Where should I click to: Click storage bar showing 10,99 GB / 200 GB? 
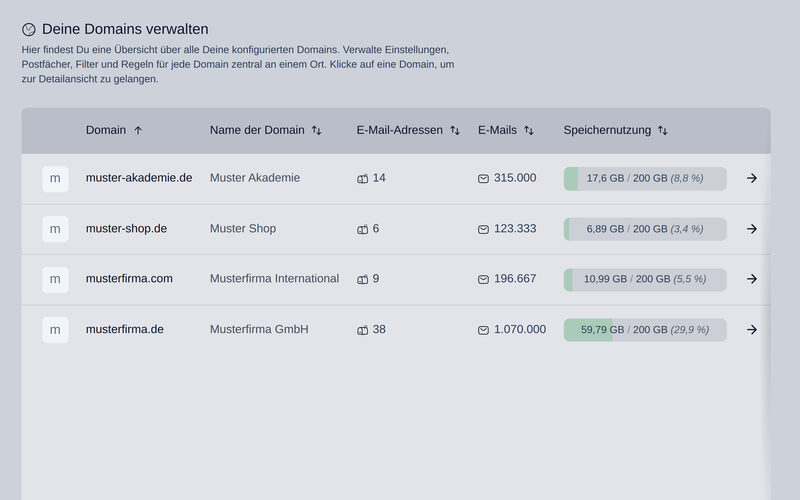click(x=645, y=280)
